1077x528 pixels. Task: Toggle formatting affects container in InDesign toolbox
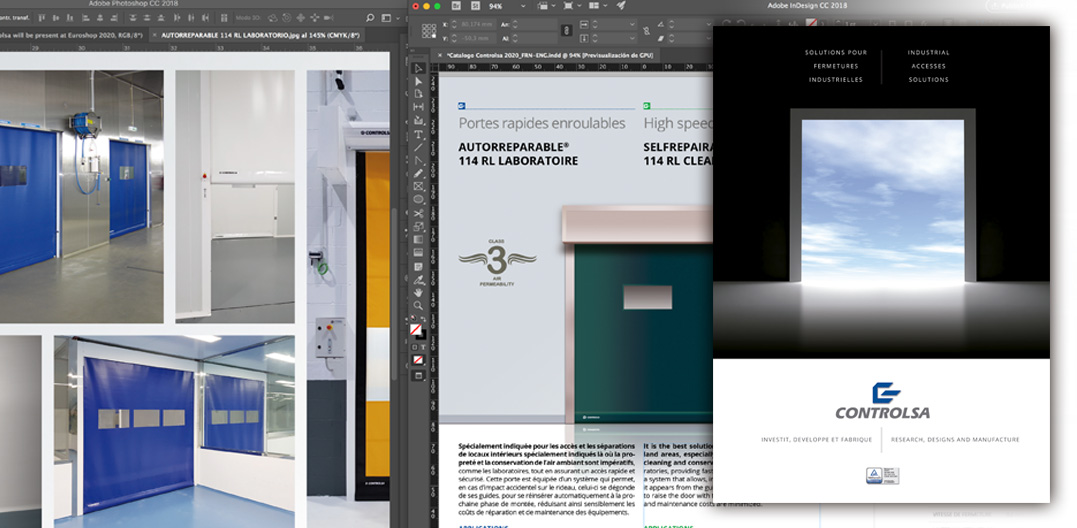tap(414, 347)
